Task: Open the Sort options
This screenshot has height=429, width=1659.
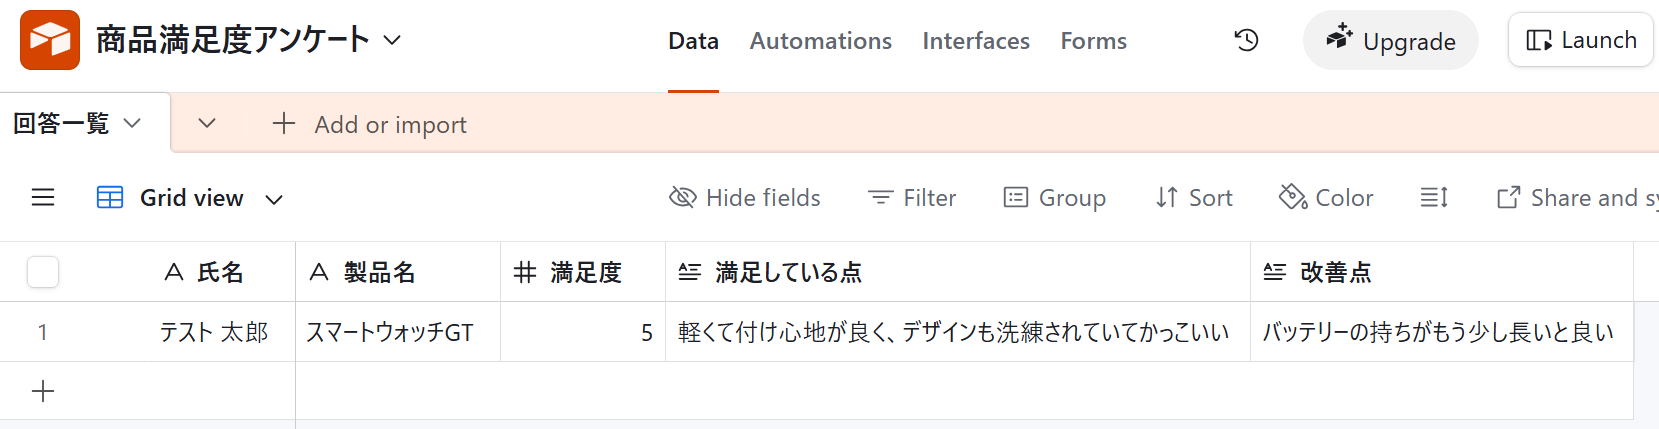Action: (1194, 198)
